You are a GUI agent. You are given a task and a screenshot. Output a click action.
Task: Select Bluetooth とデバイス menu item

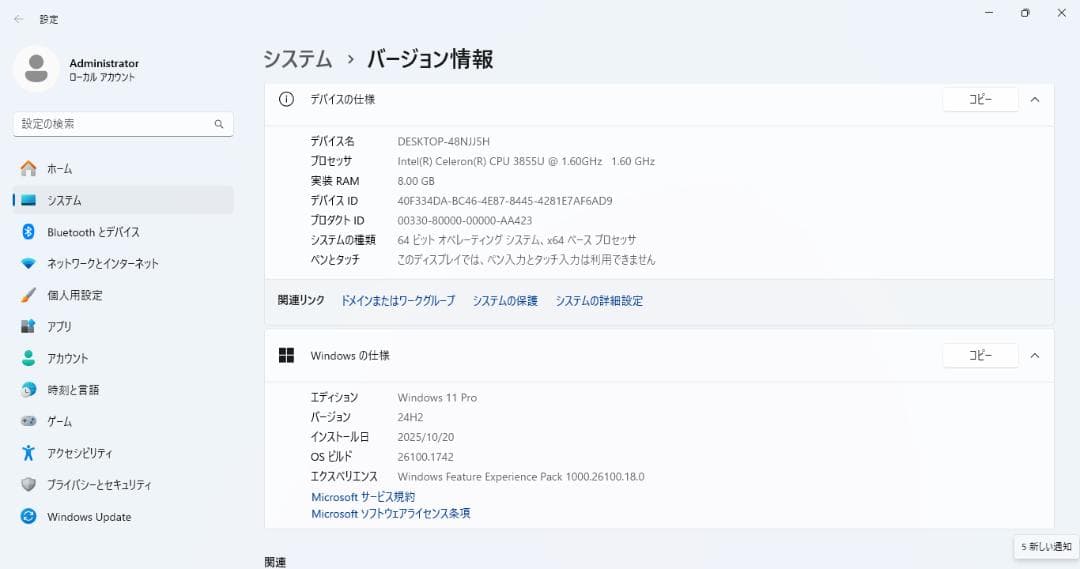click(123, 232)
